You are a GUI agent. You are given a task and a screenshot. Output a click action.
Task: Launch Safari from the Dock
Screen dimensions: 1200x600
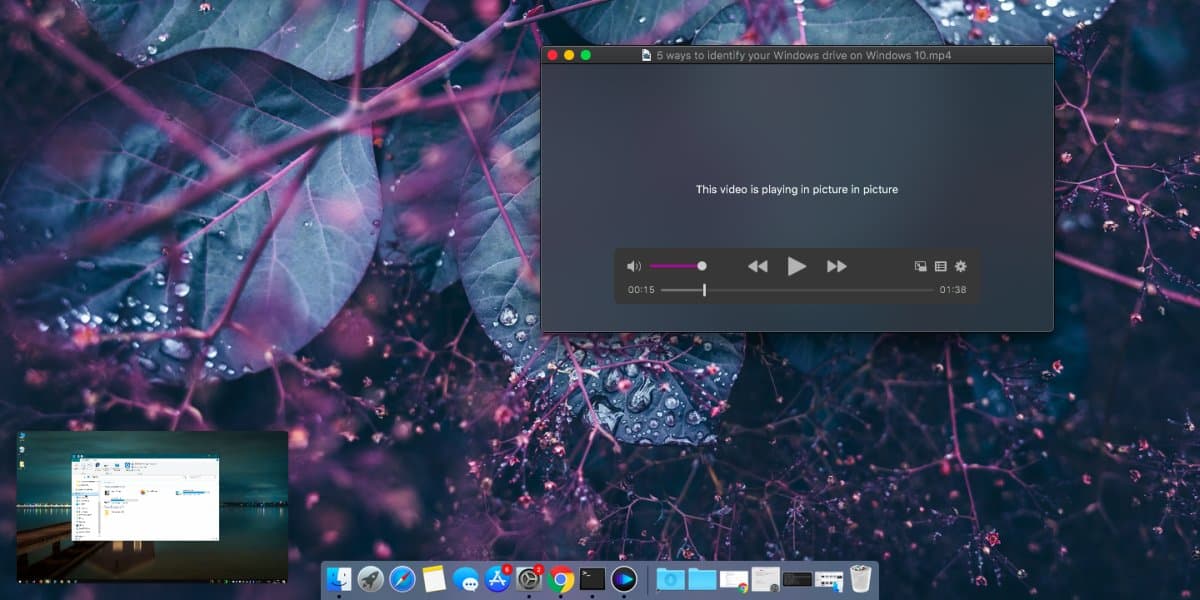coord(402,578)
